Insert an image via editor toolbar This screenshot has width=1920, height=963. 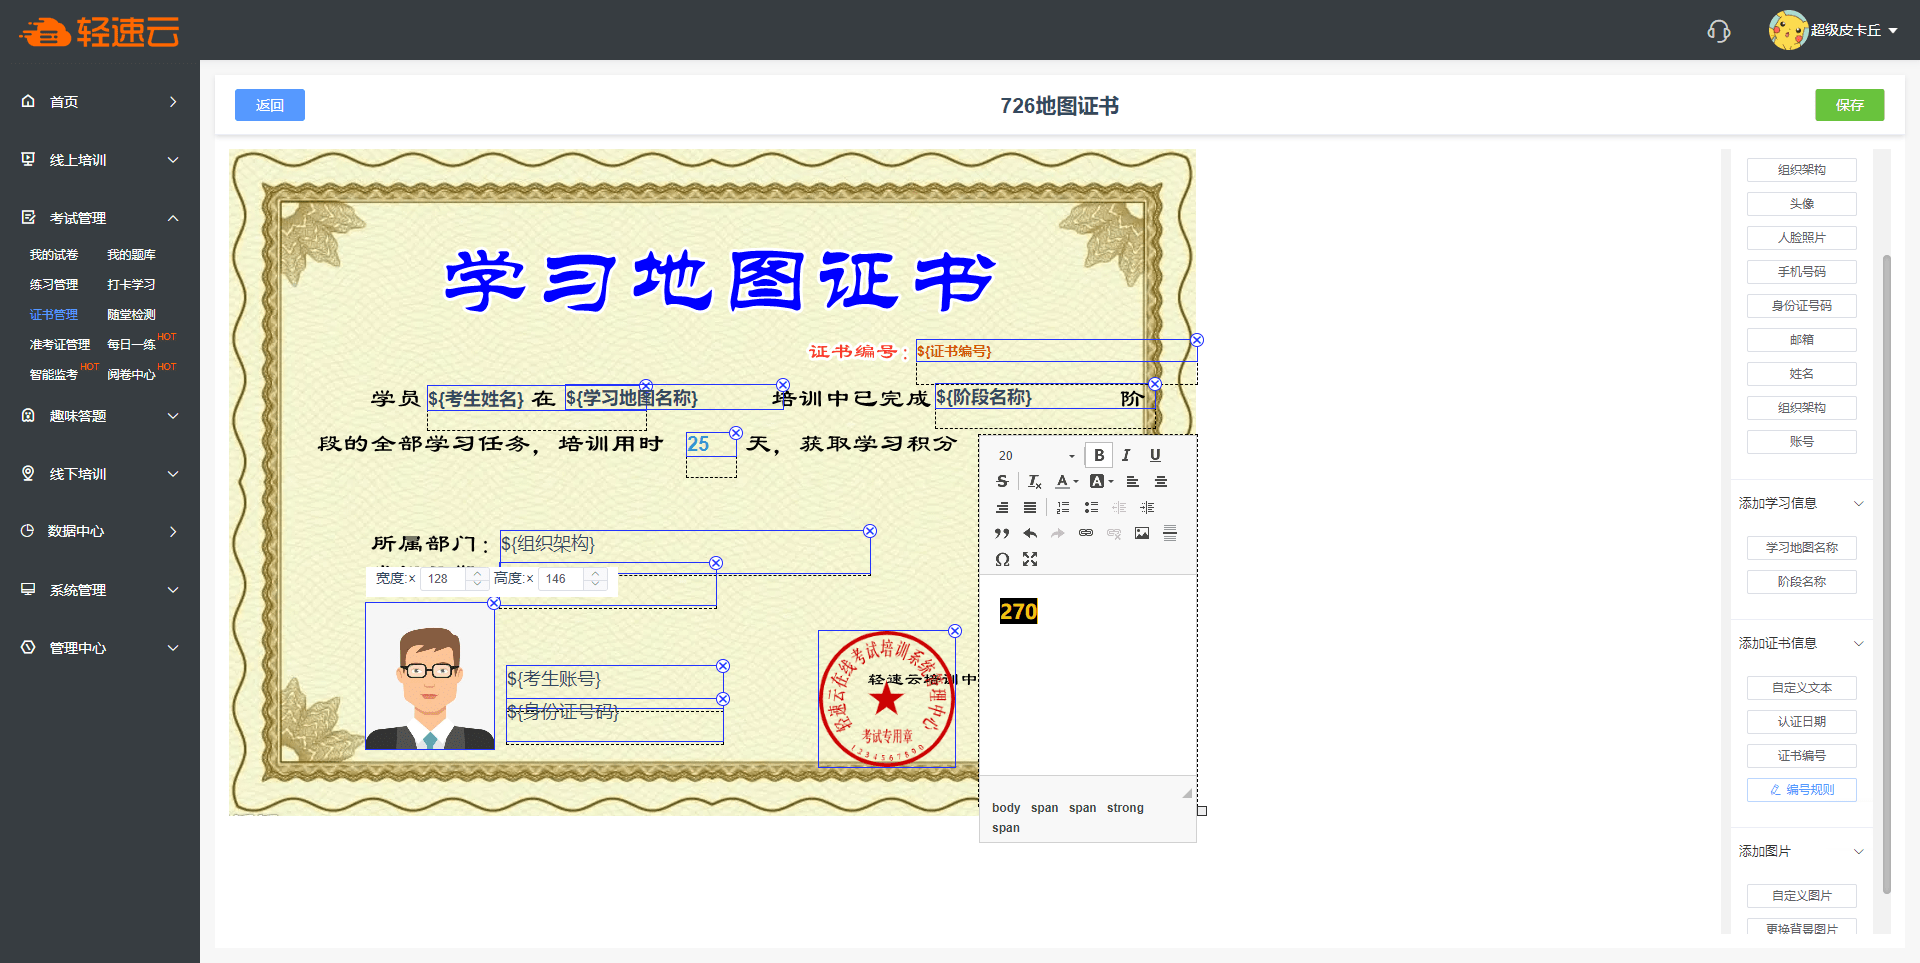click(1142, 533)
